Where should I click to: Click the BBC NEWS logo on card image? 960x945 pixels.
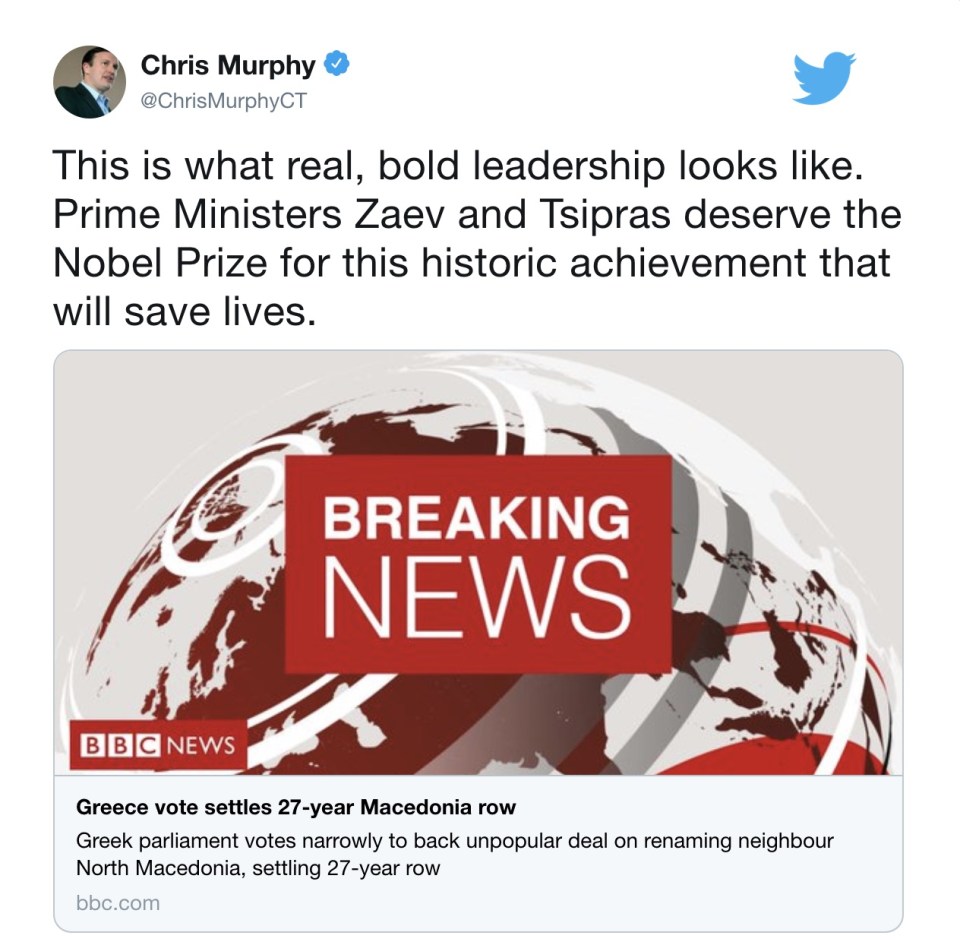(158, 745)
